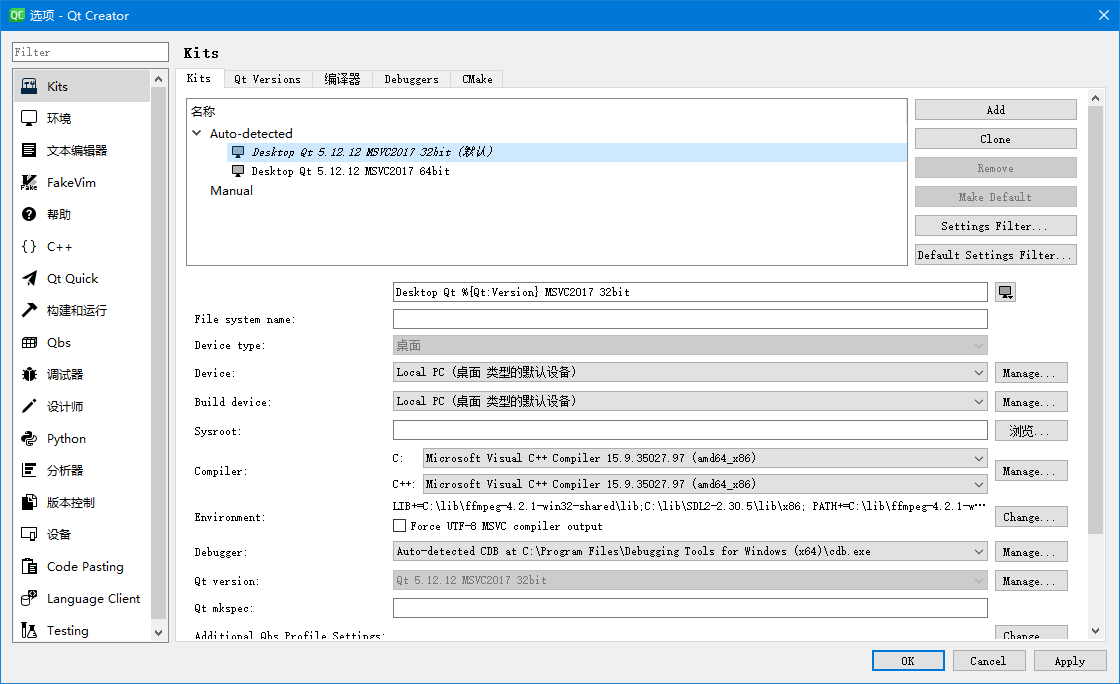Collapse the Auto-detected kits group

[x=197, y=134]
